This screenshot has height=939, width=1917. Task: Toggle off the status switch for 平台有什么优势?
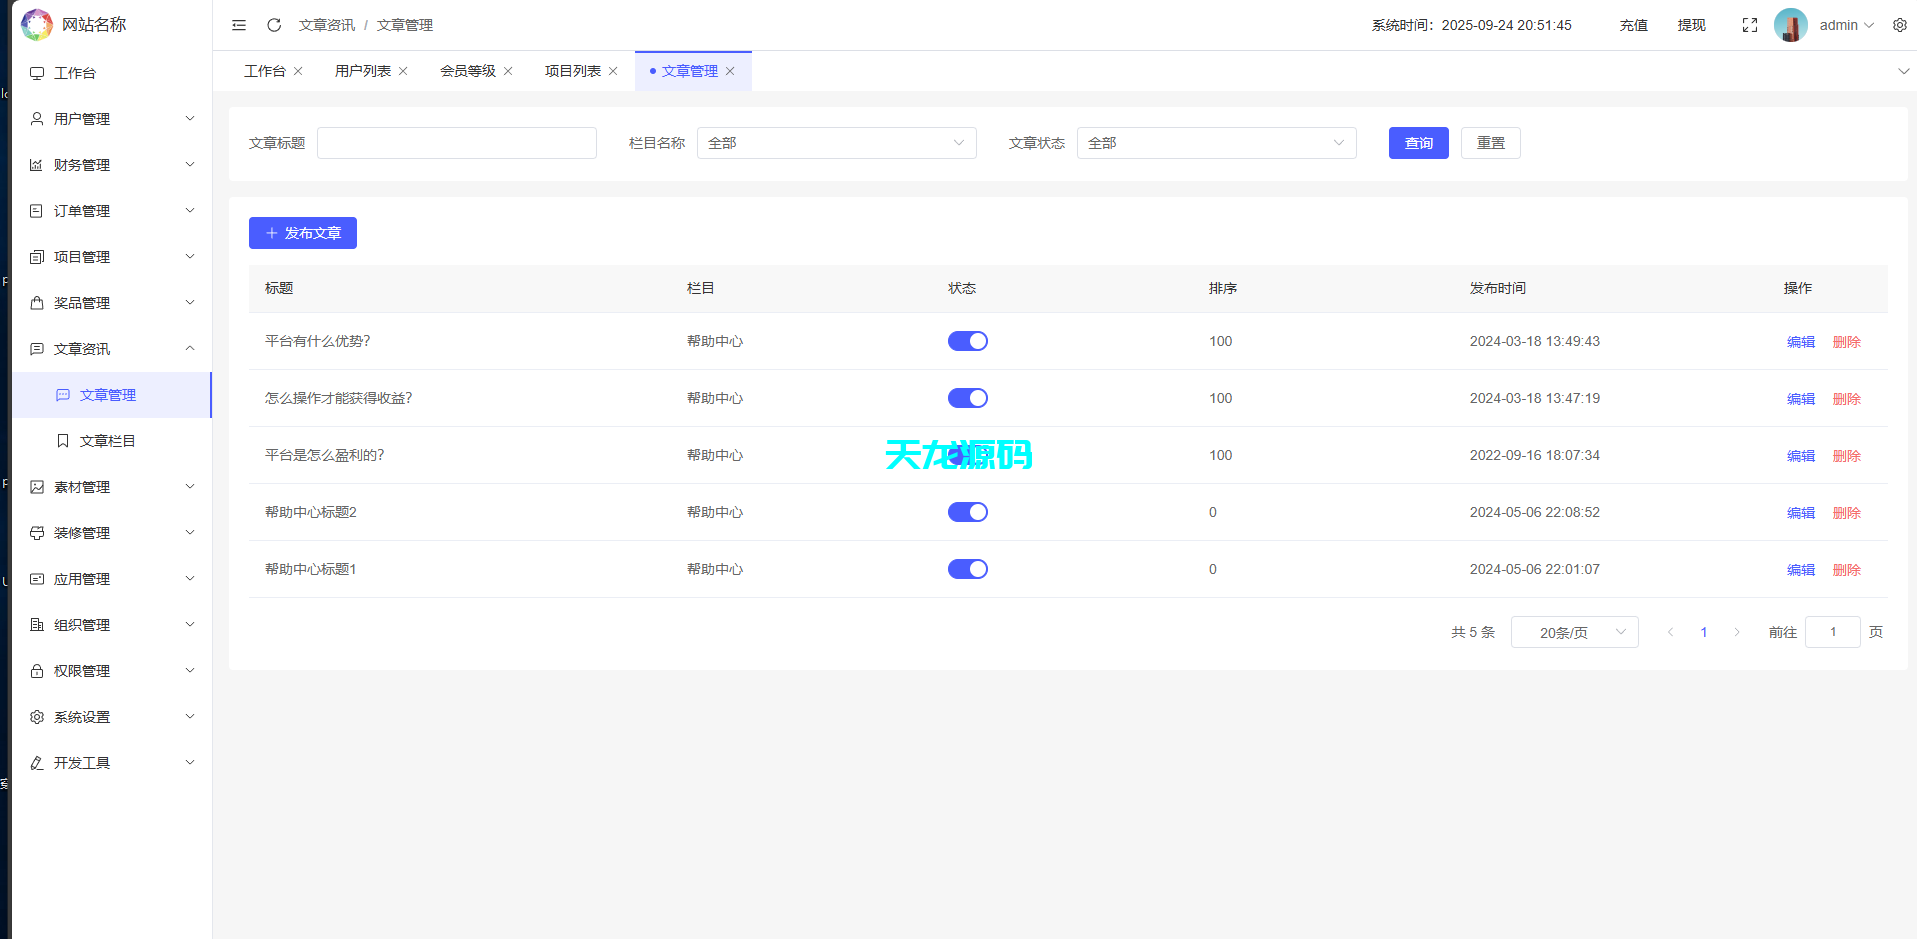(x=967, y=340)
